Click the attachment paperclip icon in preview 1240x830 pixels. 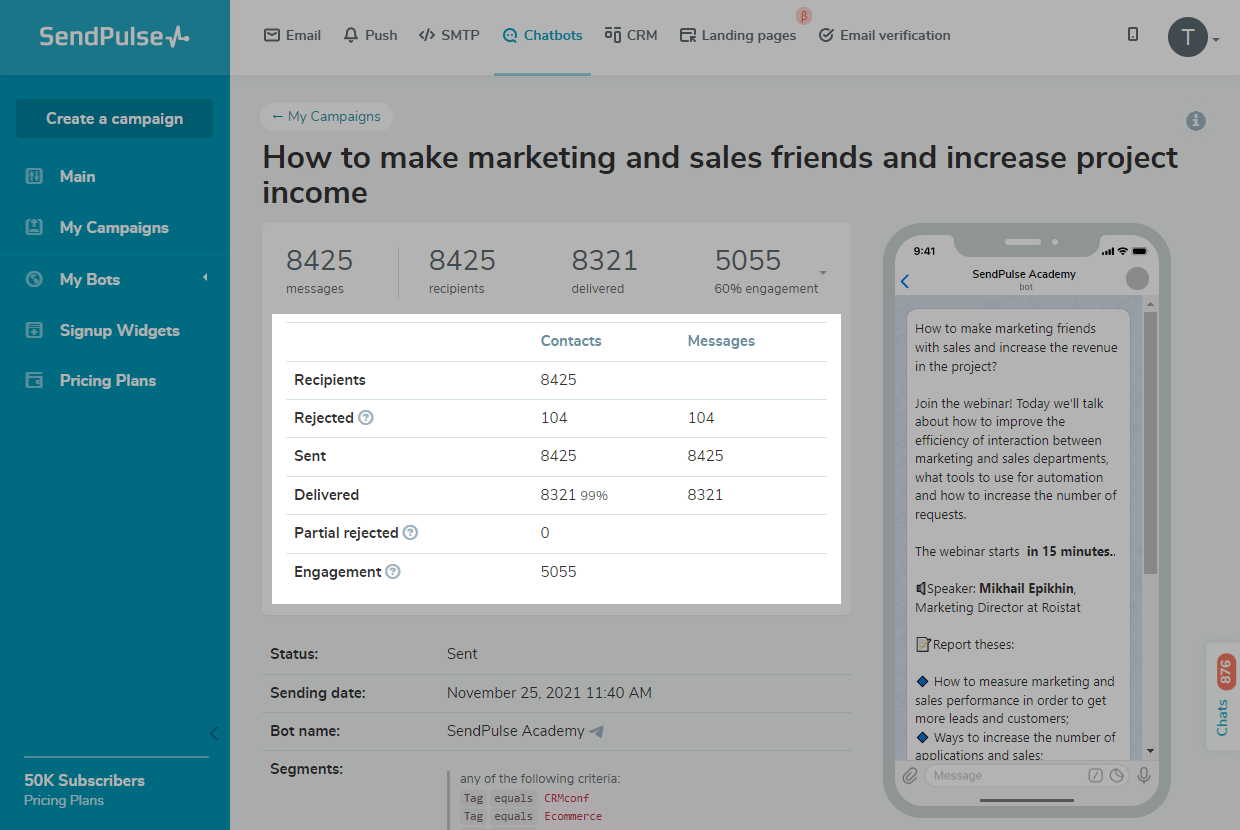pyautogui.click(x=910, y=775)
